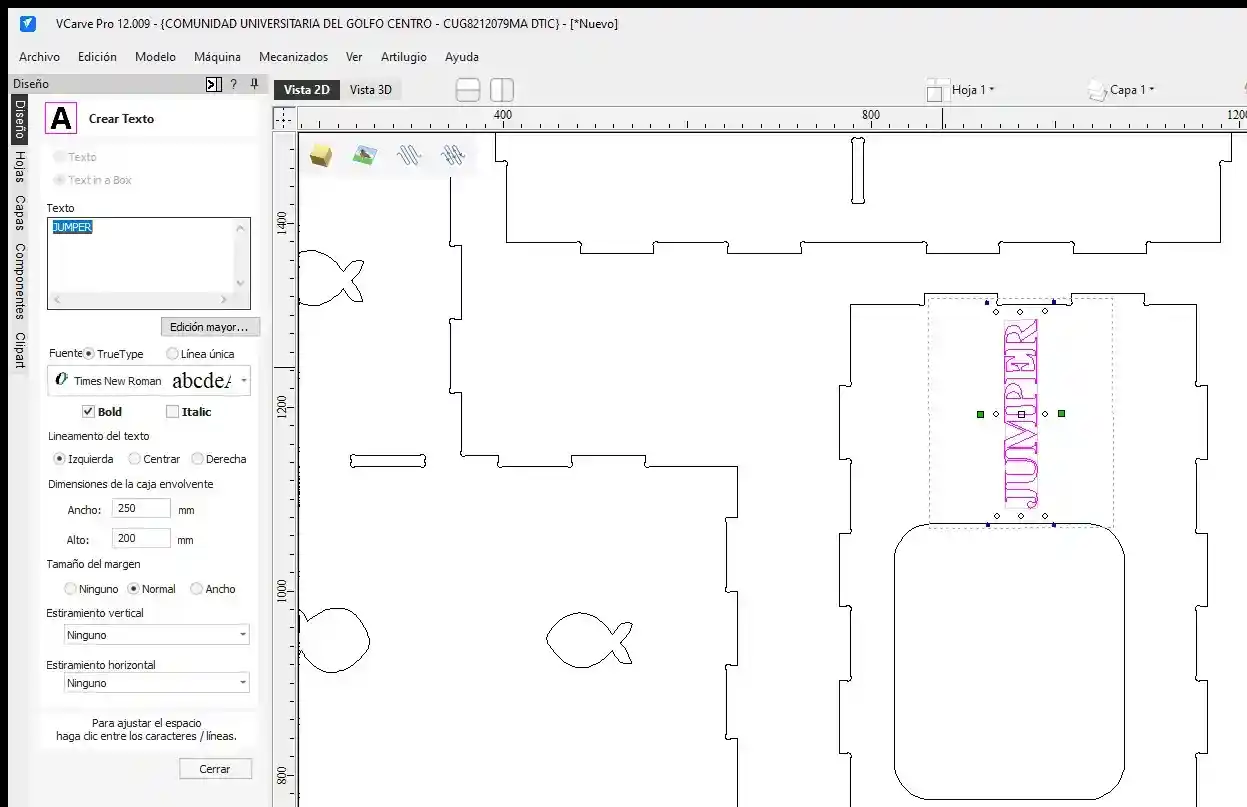
Task: Open the Edición menu
Action: pos(97,57)
